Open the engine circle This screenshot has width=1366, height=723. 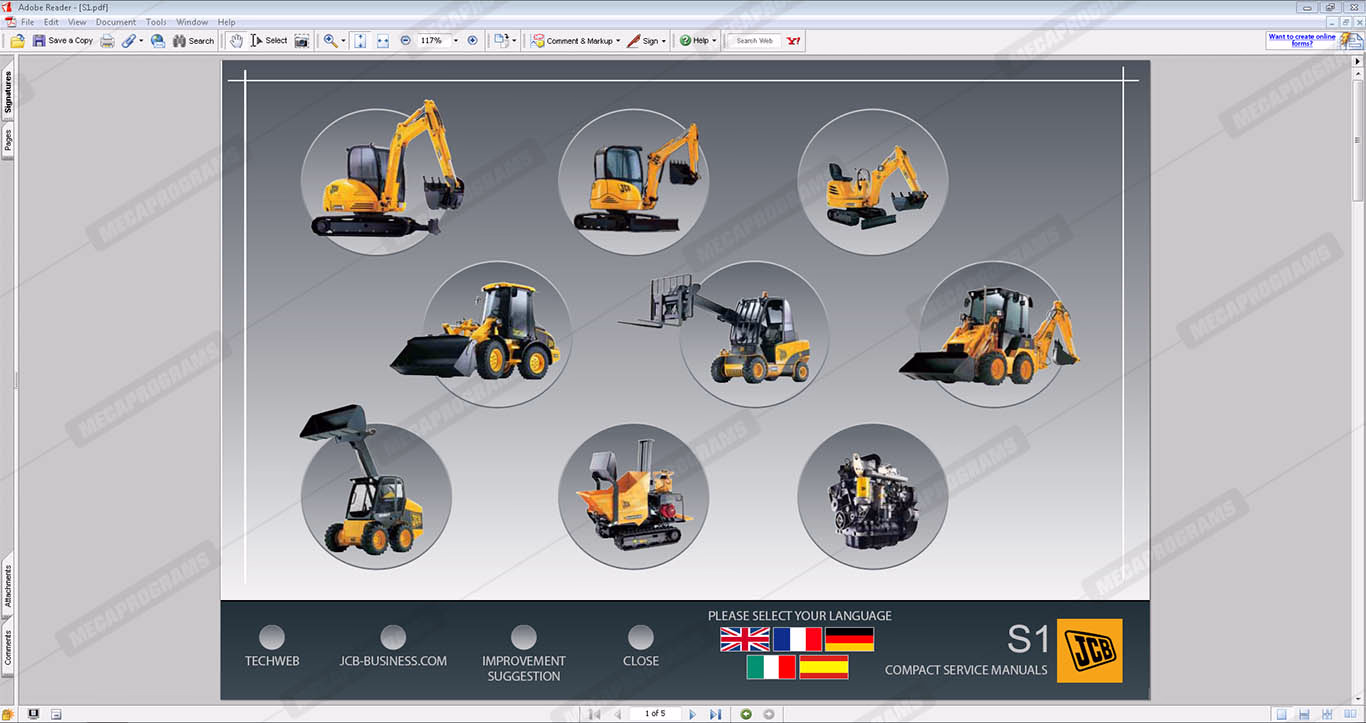872,496
